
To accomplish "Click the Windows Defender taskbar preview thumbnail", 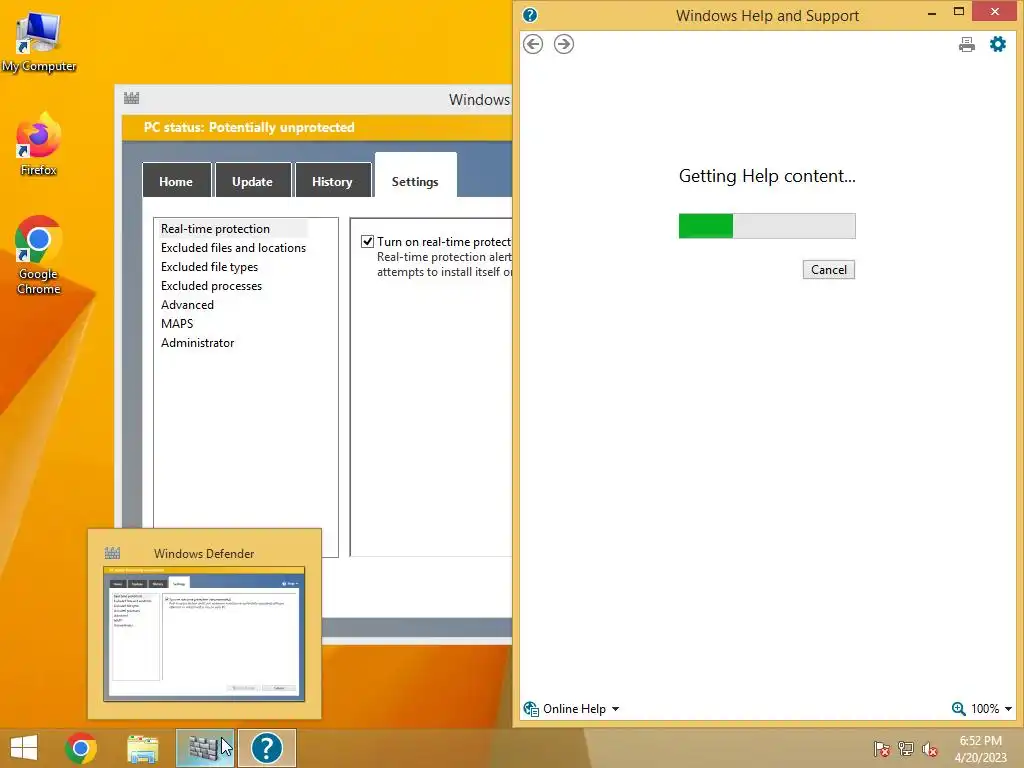I will (x=204, y=634).
